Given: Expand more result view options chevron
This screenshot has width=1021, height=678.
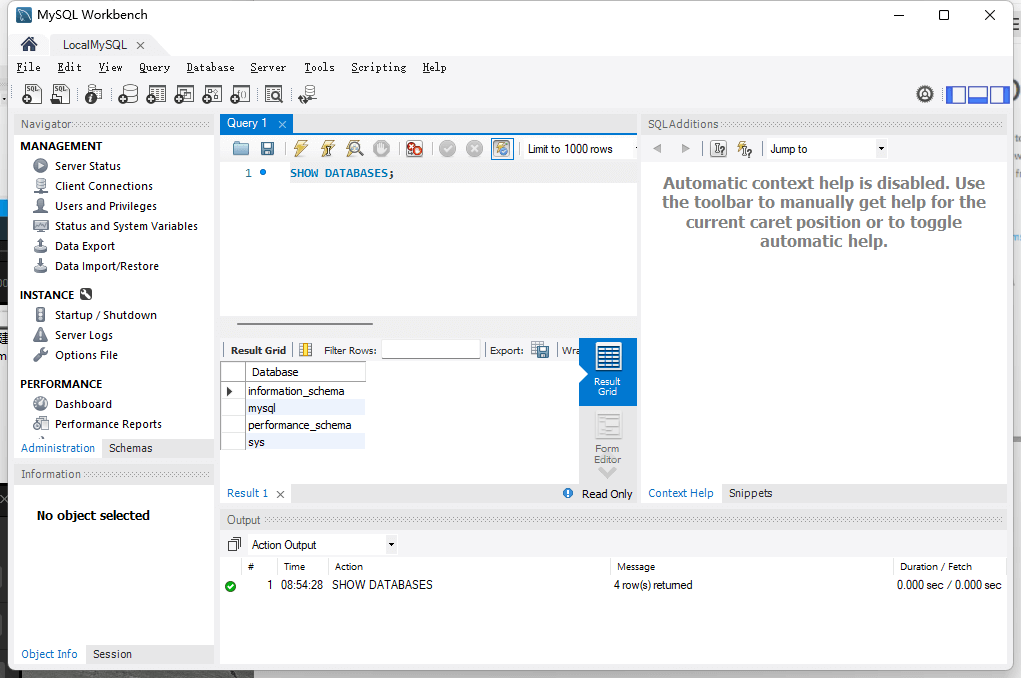Looking at the screenshot, I should tap(607, 473).
